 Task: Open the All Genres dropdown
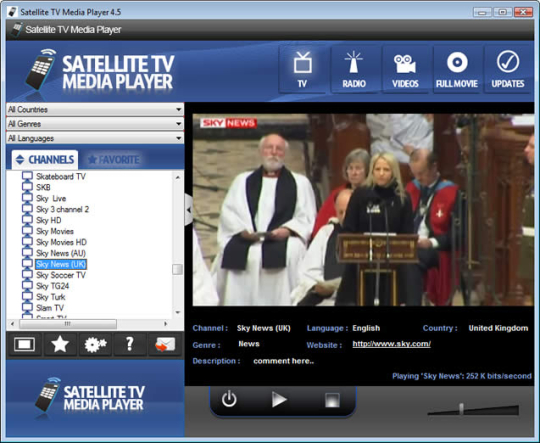pos(95,124)
